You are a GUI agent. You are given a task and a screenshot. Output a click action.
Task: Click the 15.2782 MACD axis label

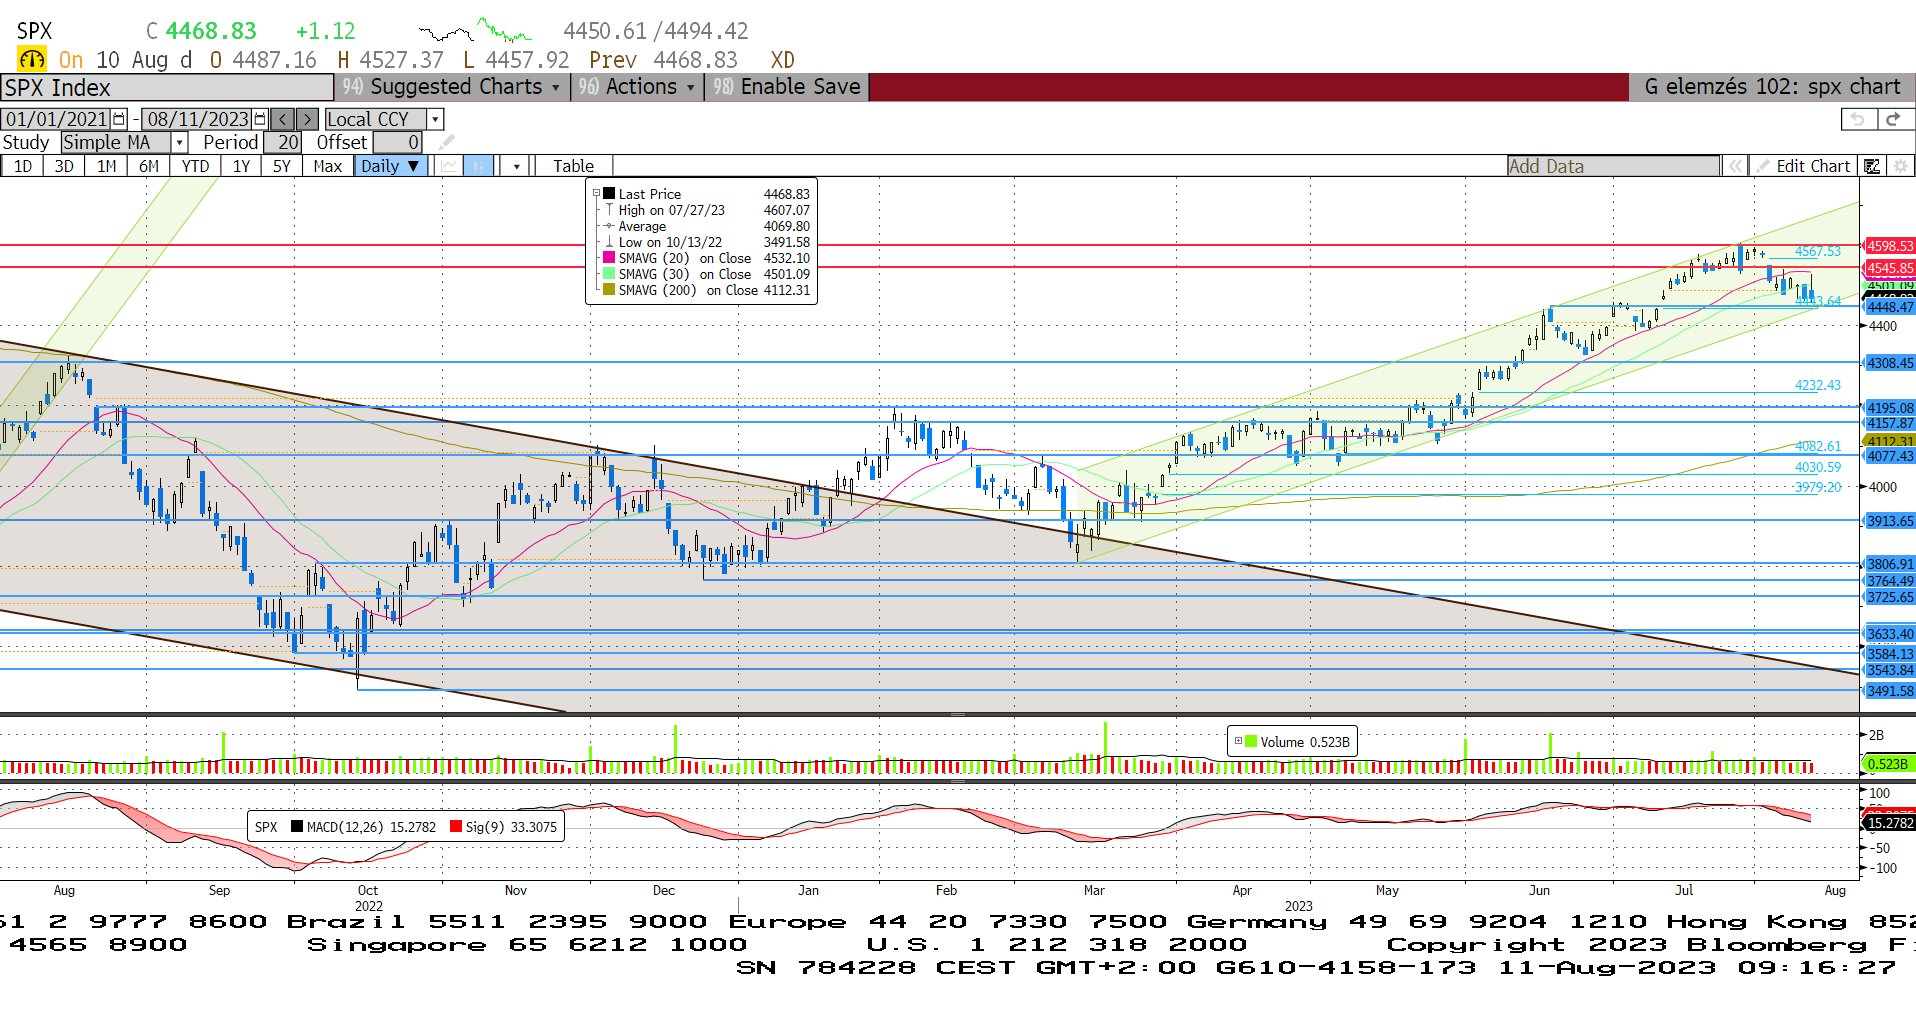1889,823
